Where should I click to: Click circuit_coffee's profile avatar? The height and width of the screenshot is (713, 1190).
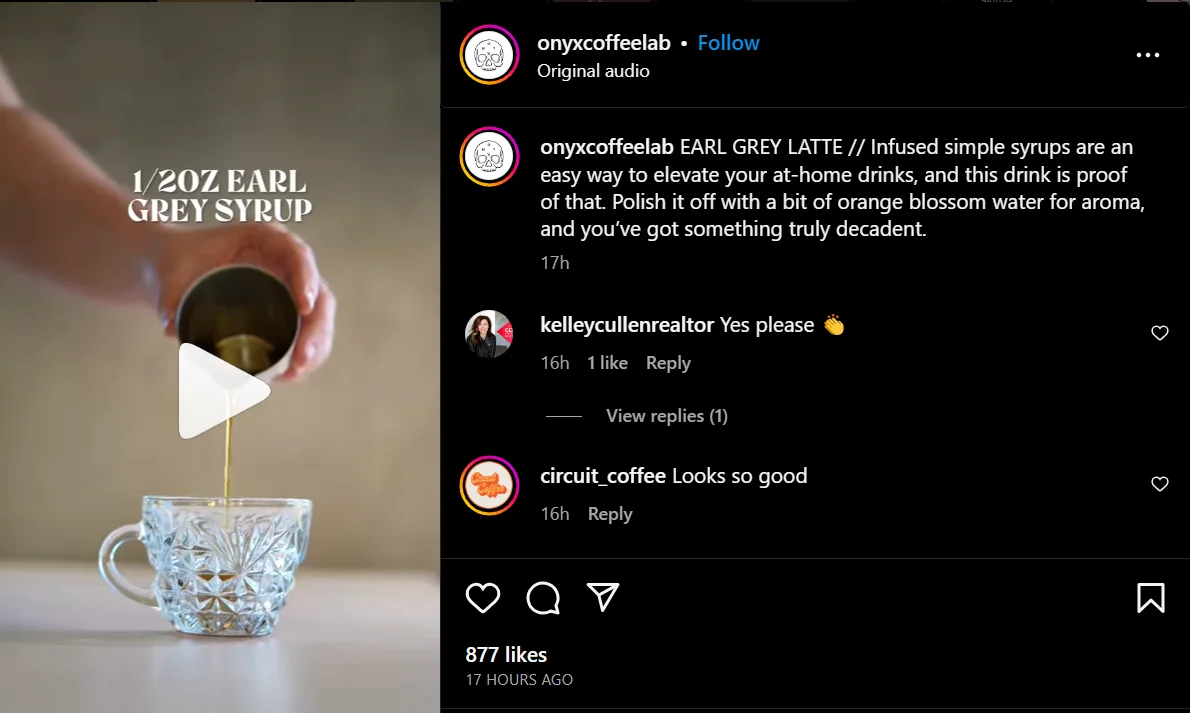[x=489, y=486]
